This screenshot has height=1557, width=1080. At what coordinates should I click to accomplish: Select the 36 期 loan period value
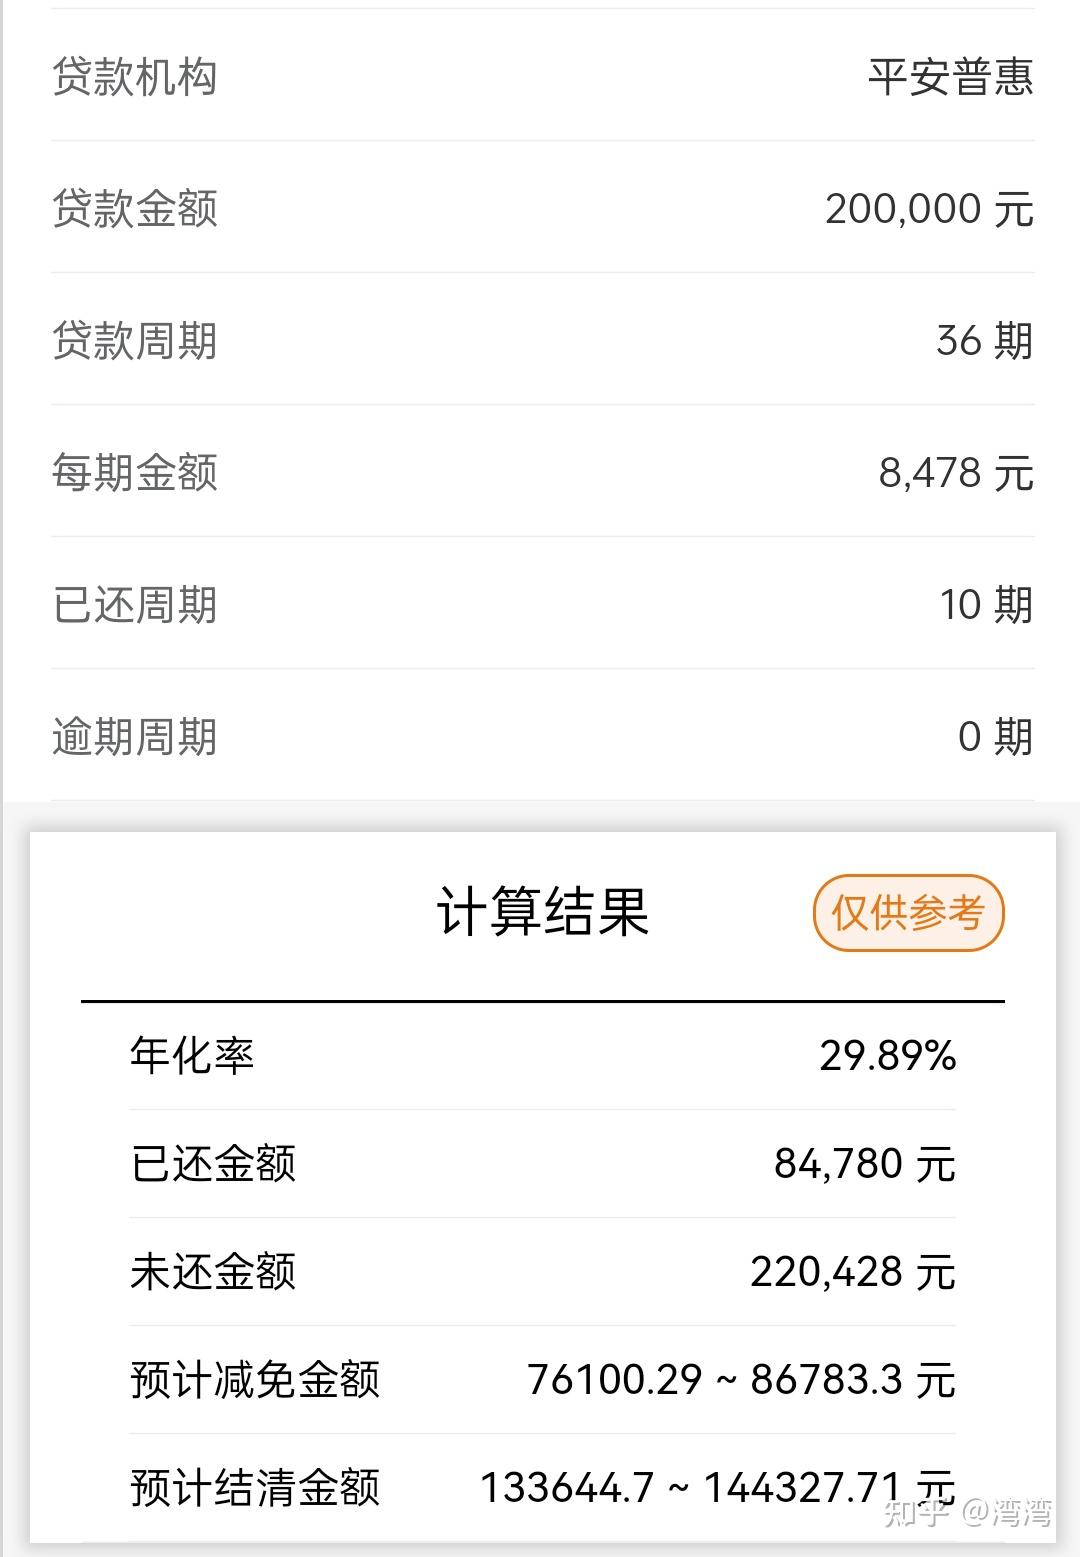(984, 341)
